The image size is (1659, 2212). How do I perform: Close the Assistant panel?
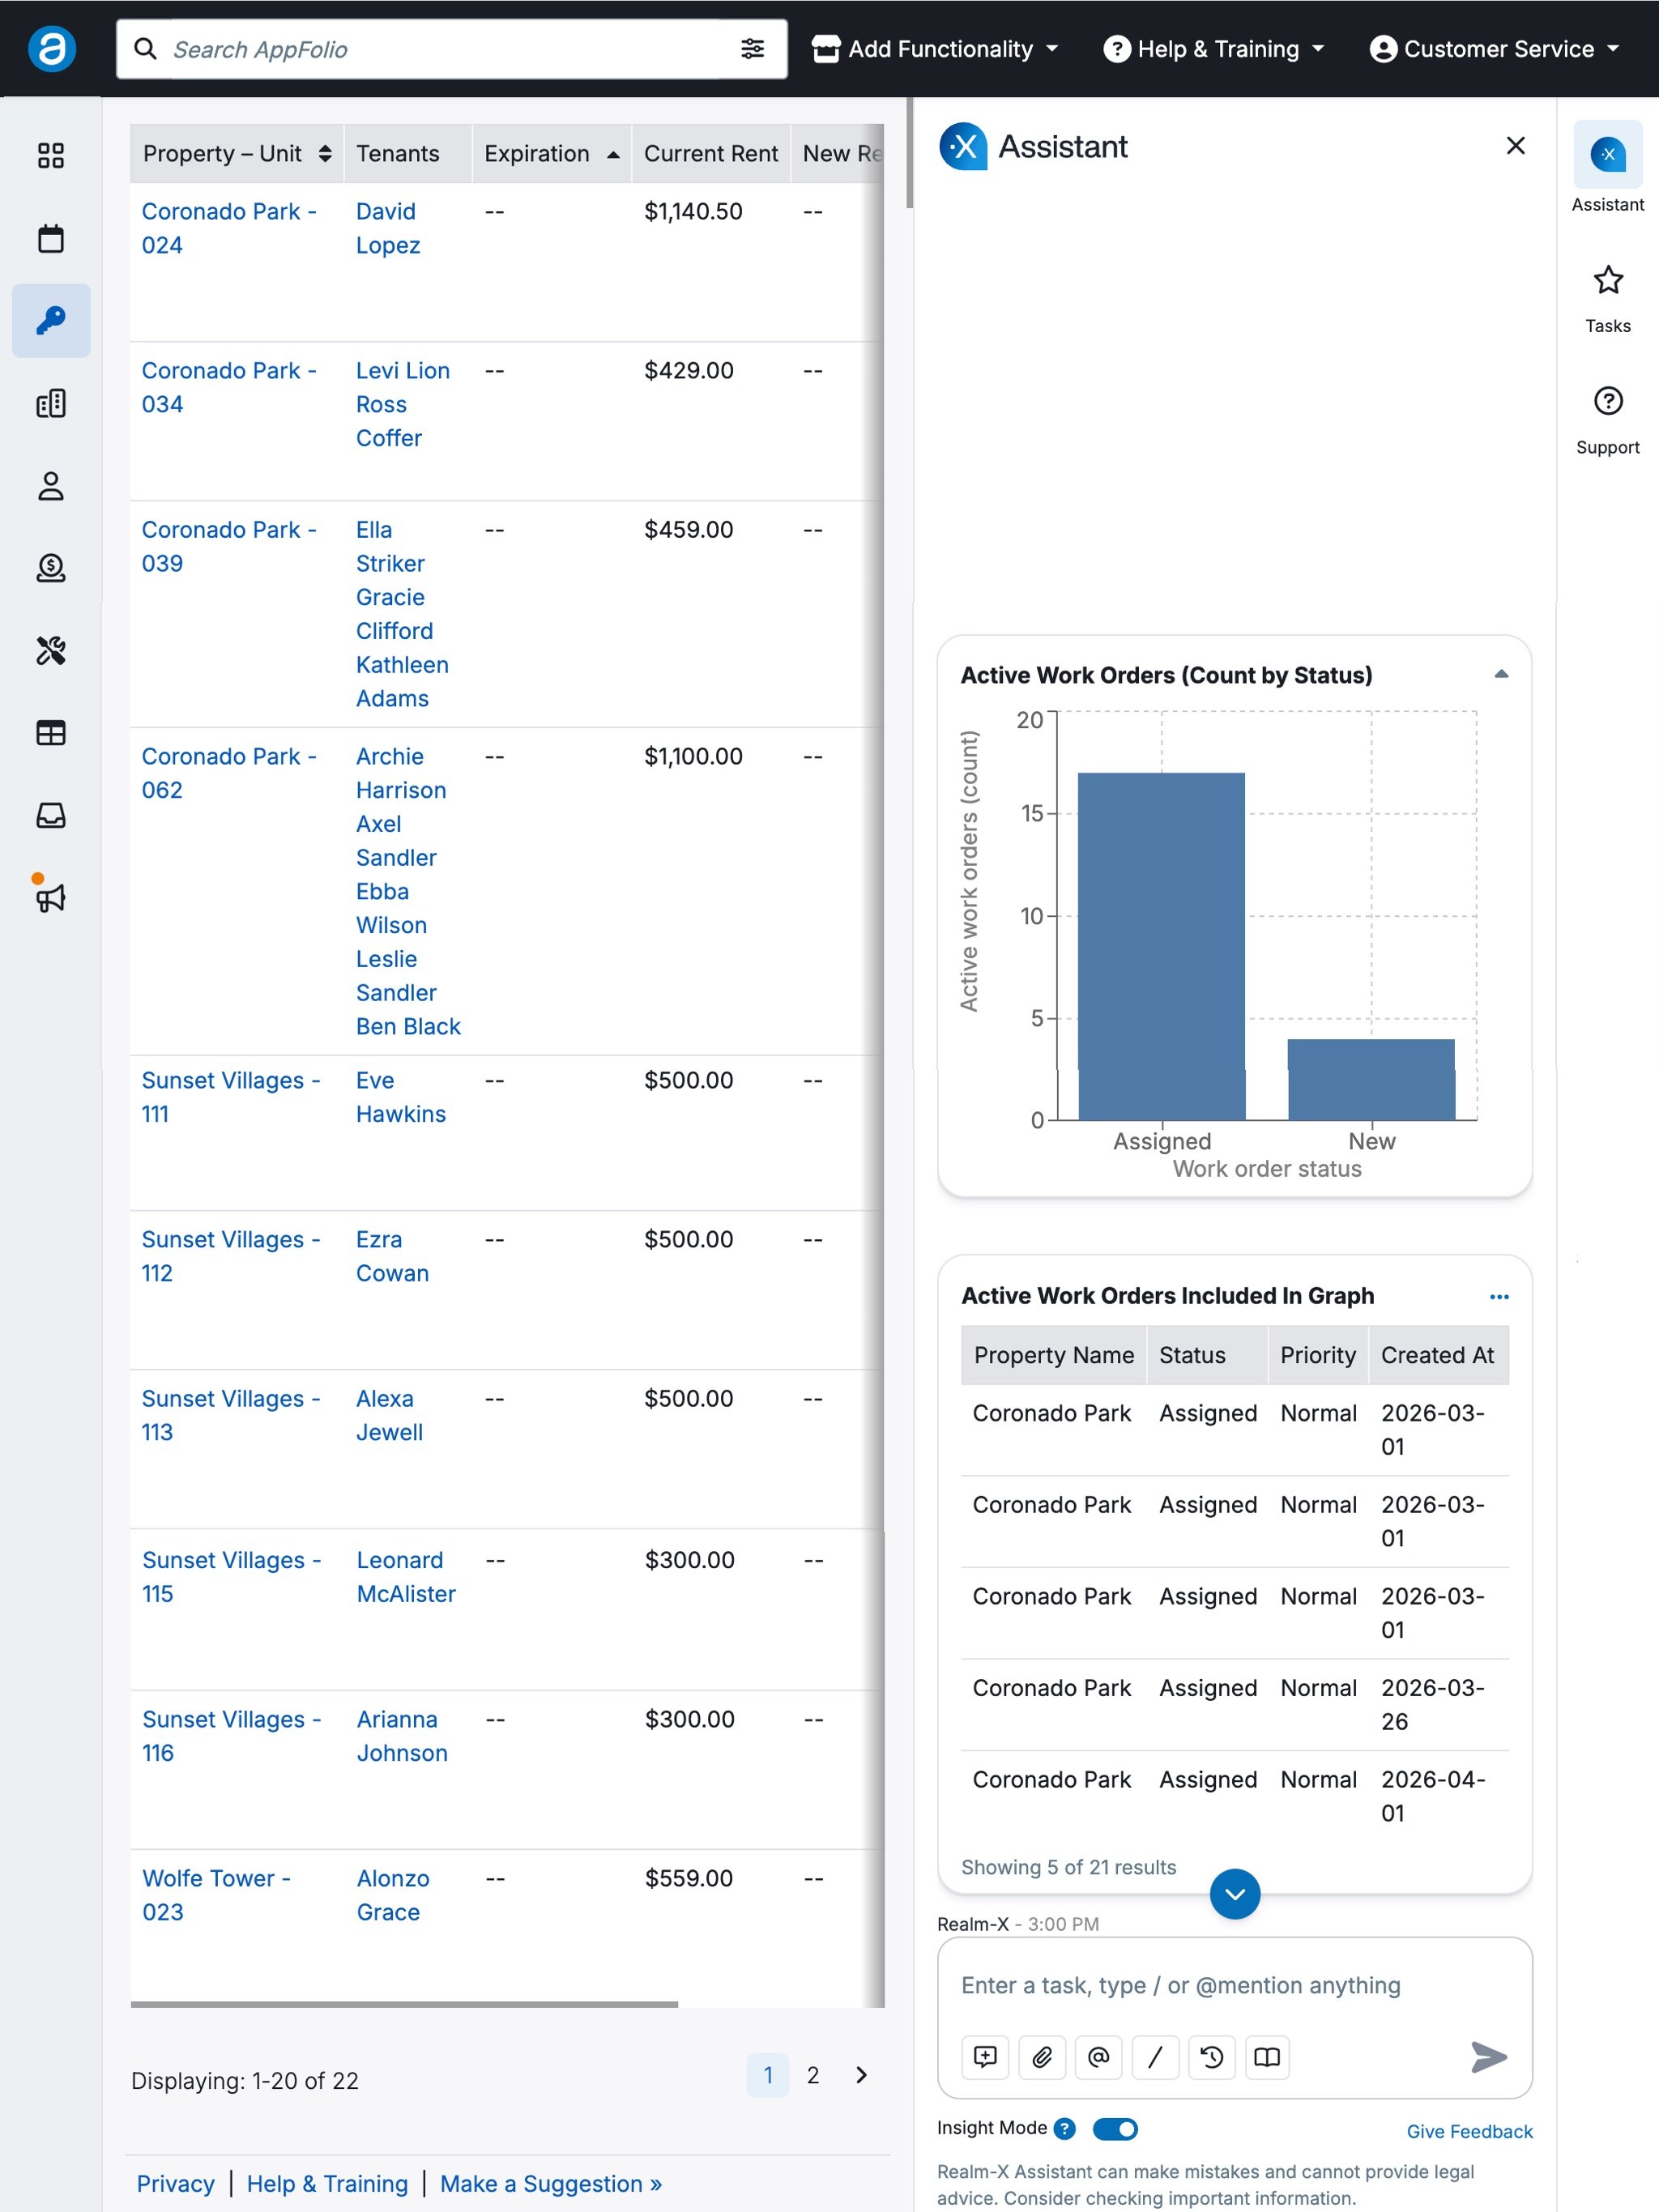pos(1515,146)
